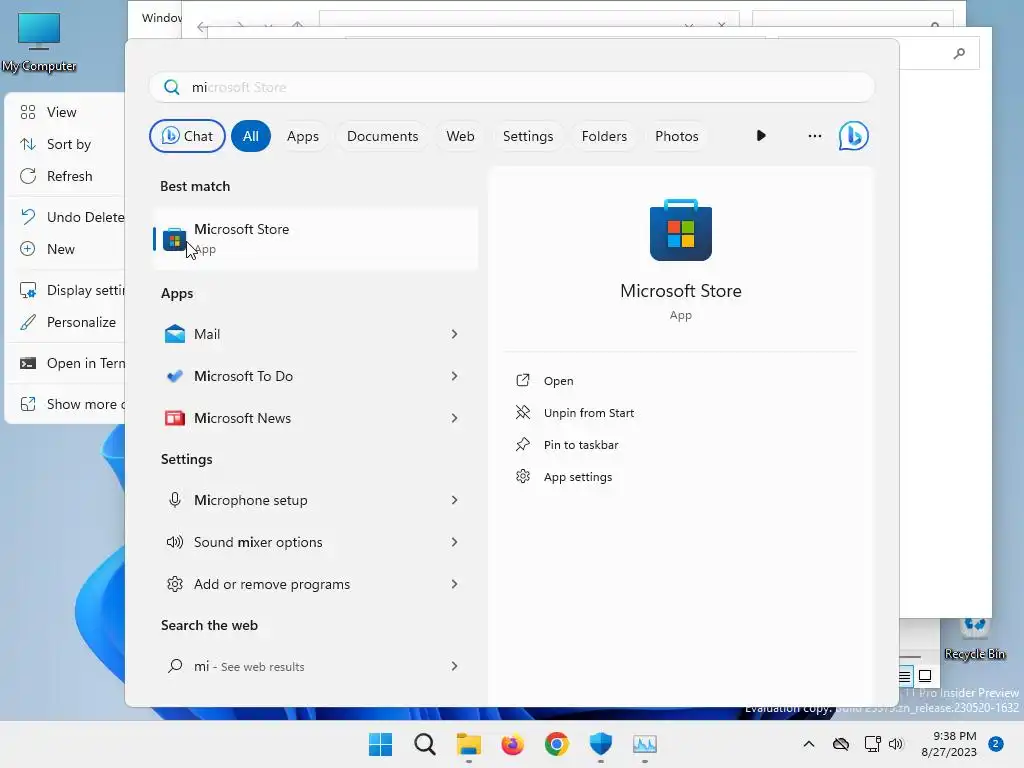This screenshot has height=768, width=1024.
Task: Expand Sound mixer options chevron
Action: (455, 542)
